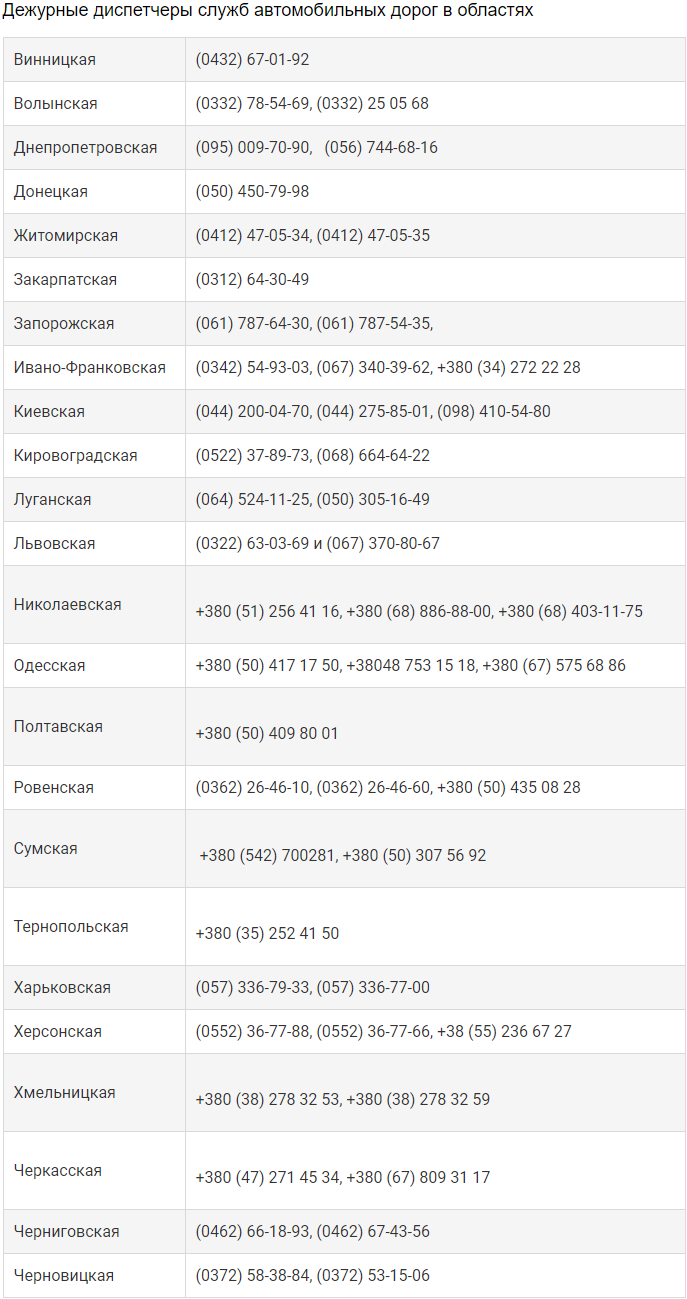The image size is (687, 1299).
Task: Click the Тернопольская phone +380 (35) 252 41 50
Action: pyautogui.click(x=267, y=934)
